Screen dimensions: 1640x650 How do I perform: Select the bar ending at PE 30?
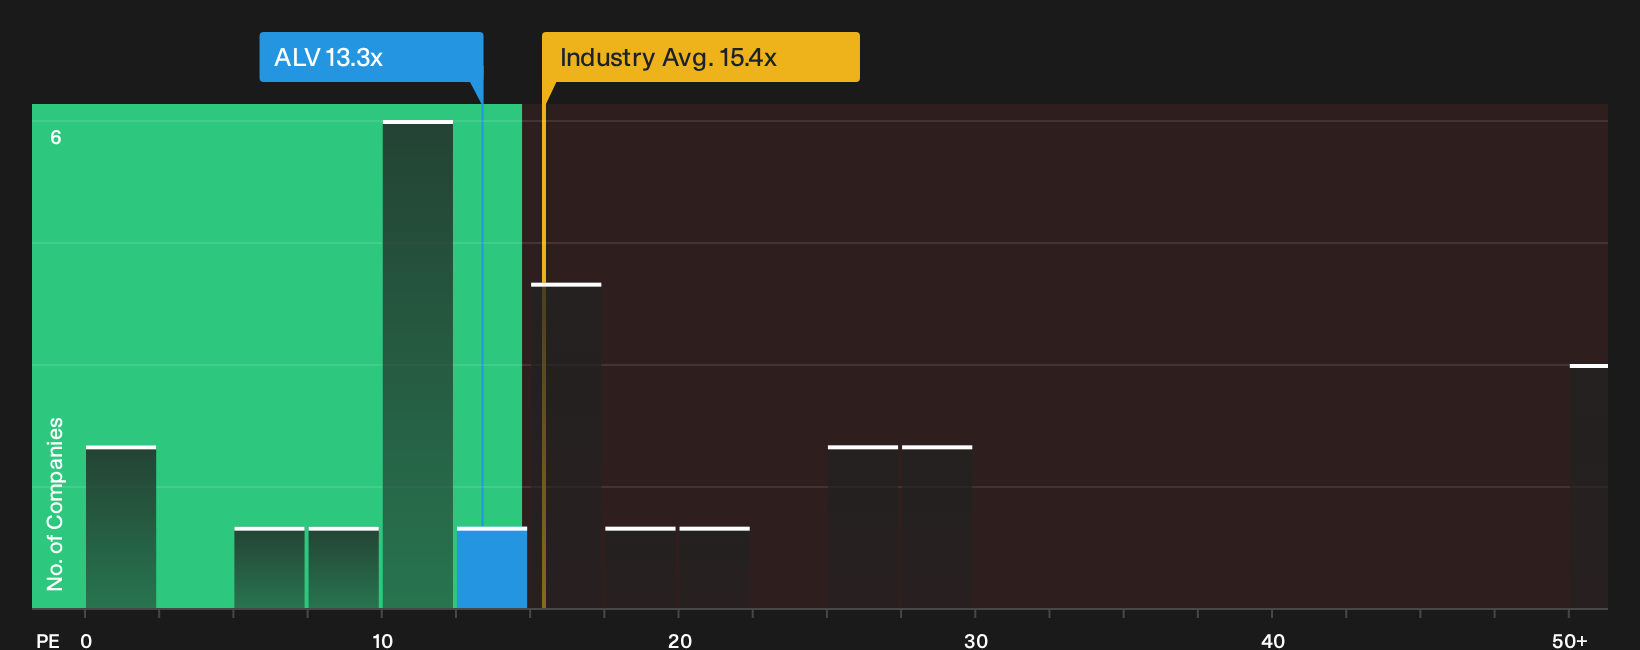coord(937,527)
